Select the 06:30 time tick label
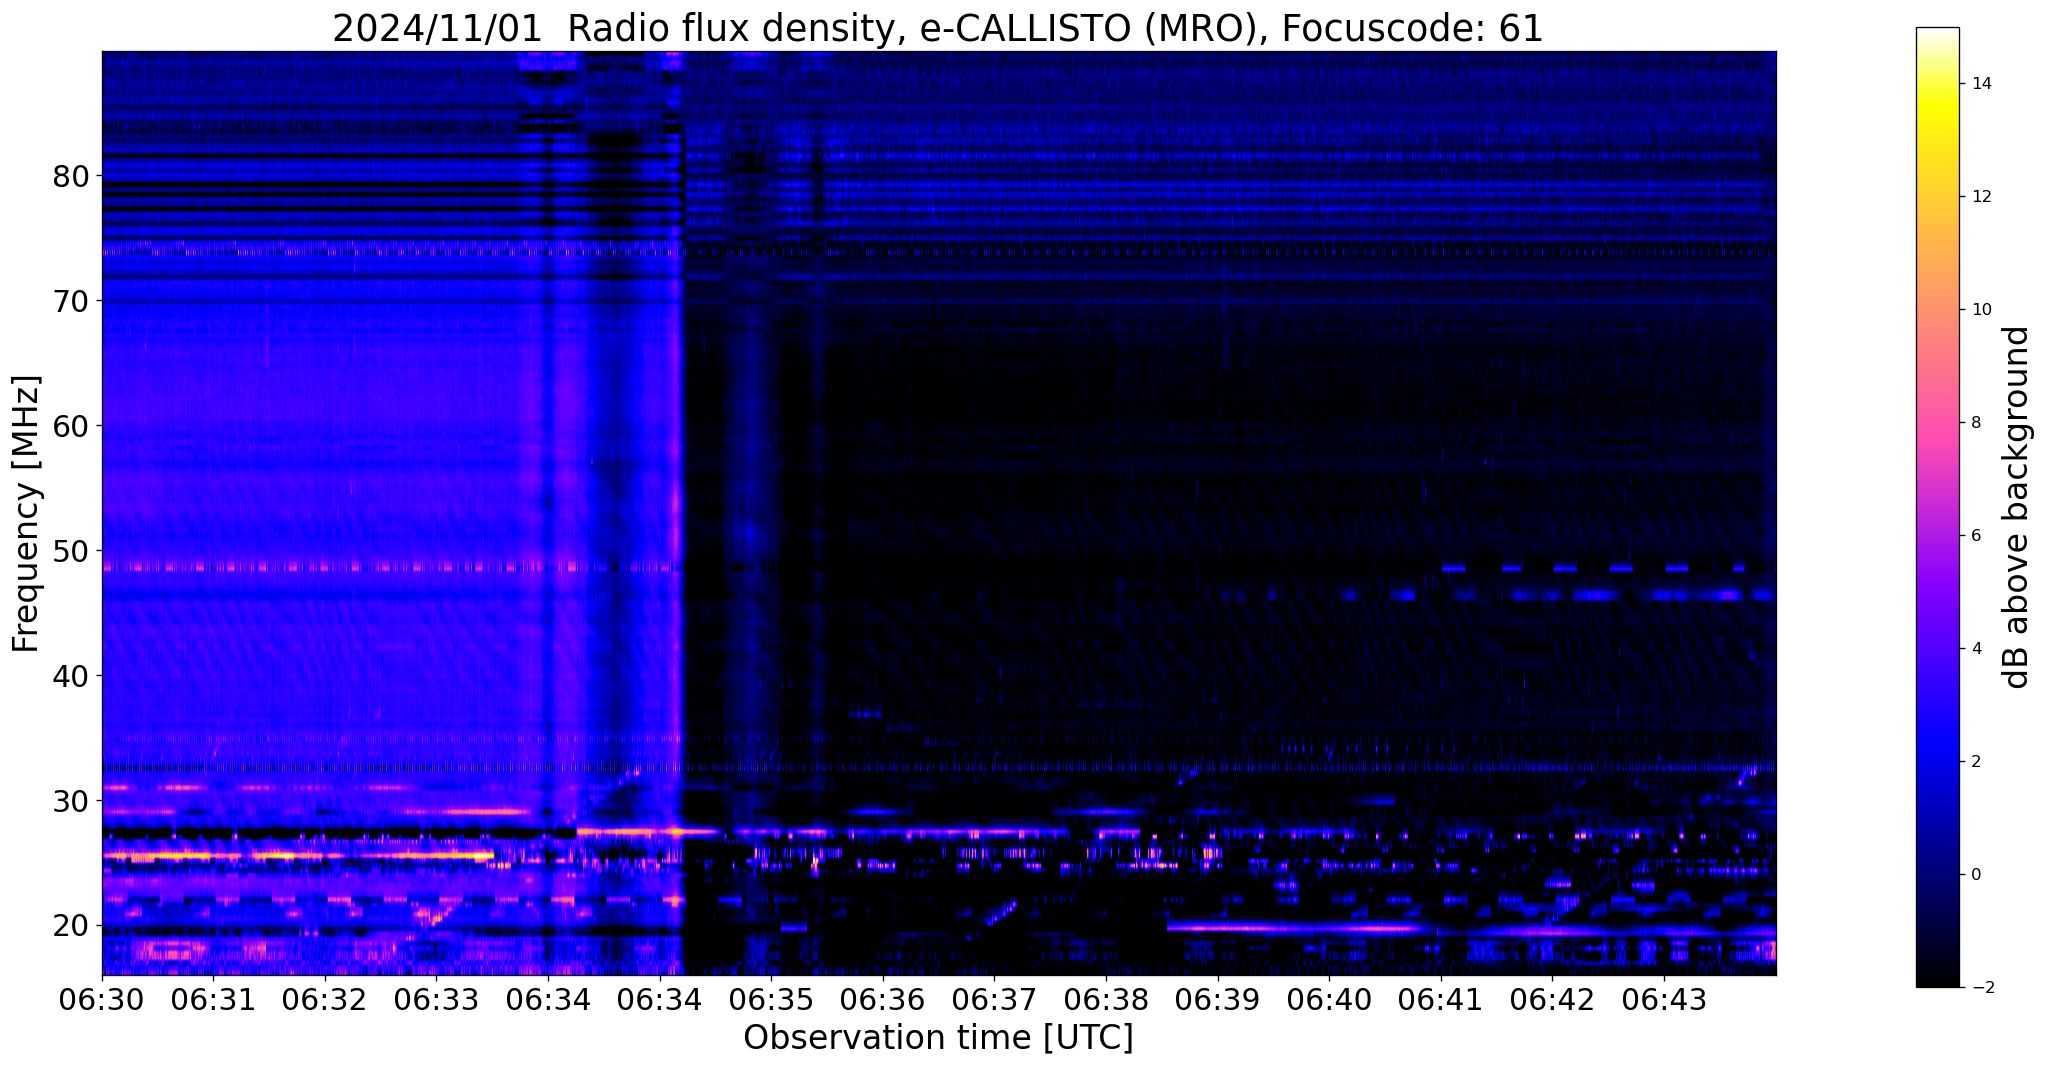The image size is (2047, 1067). (x=102, y=999)
